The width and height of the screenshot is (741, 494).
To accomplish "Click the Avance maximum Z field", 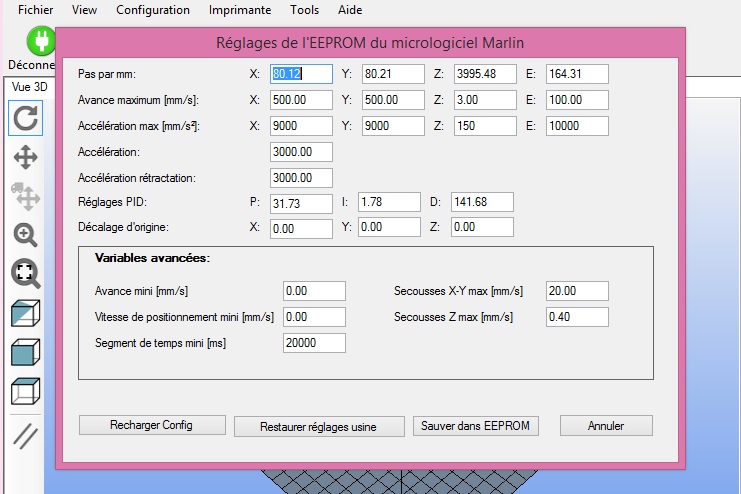I will [x=485, y=100].
